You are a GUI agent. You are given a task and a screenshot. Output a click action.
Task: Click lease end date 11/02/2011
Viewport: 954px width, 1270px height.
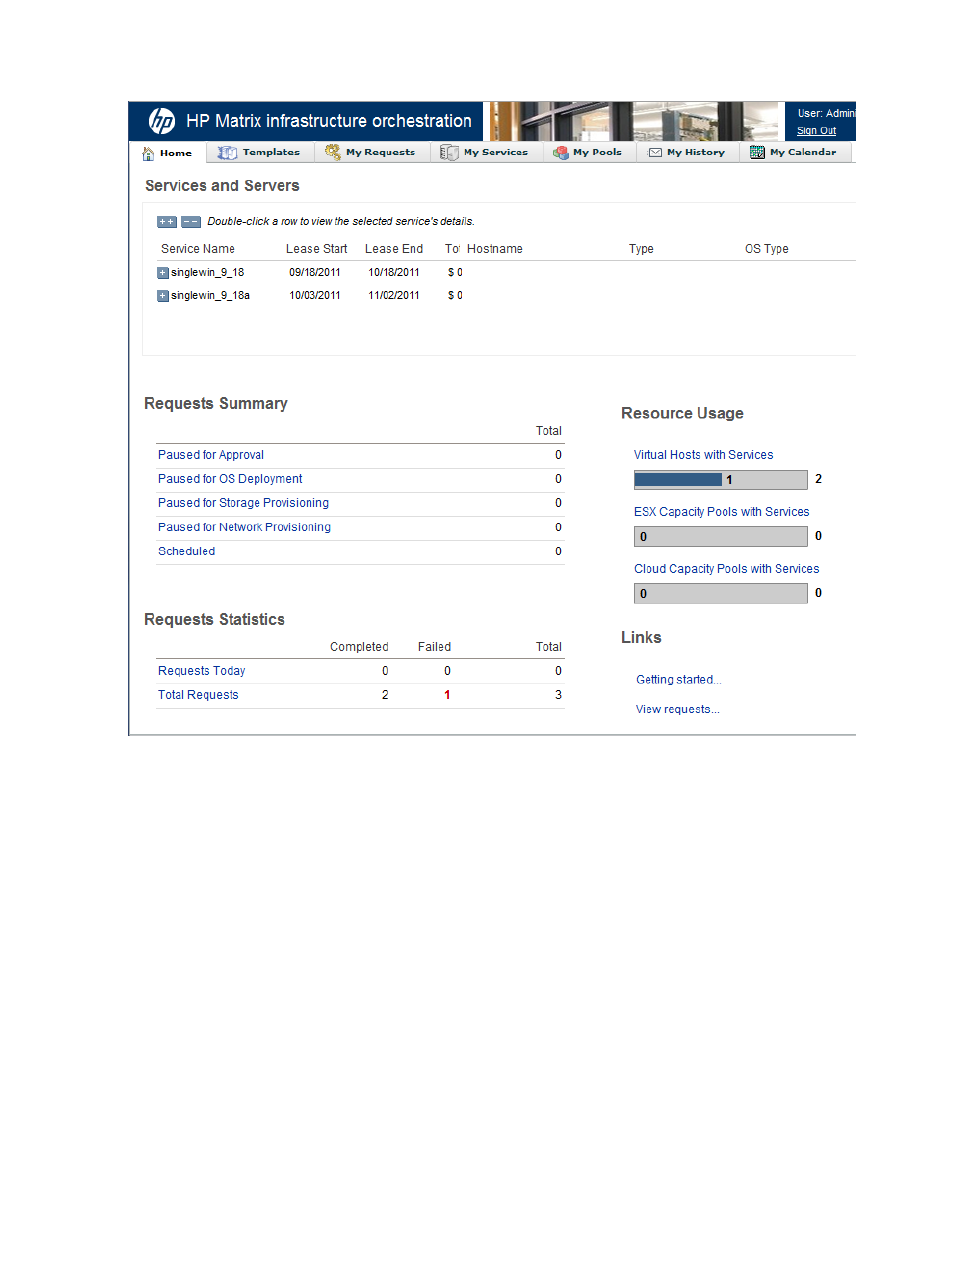click(394, 296)
